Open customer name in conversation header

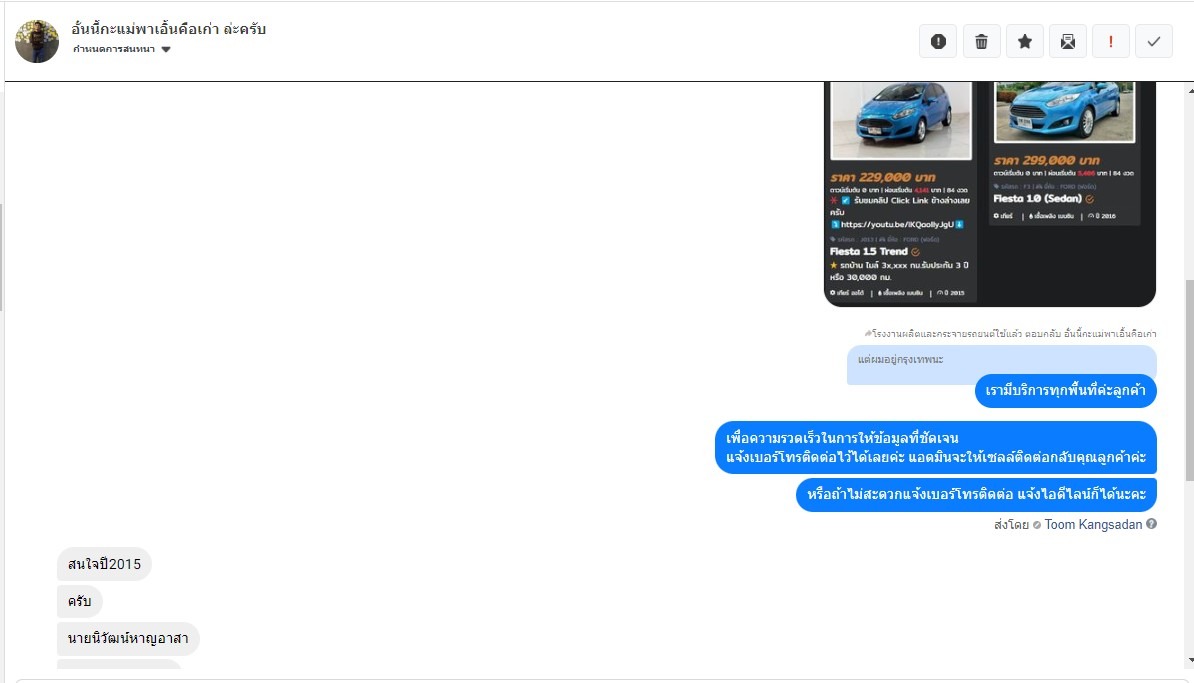[x=168, y=29]
